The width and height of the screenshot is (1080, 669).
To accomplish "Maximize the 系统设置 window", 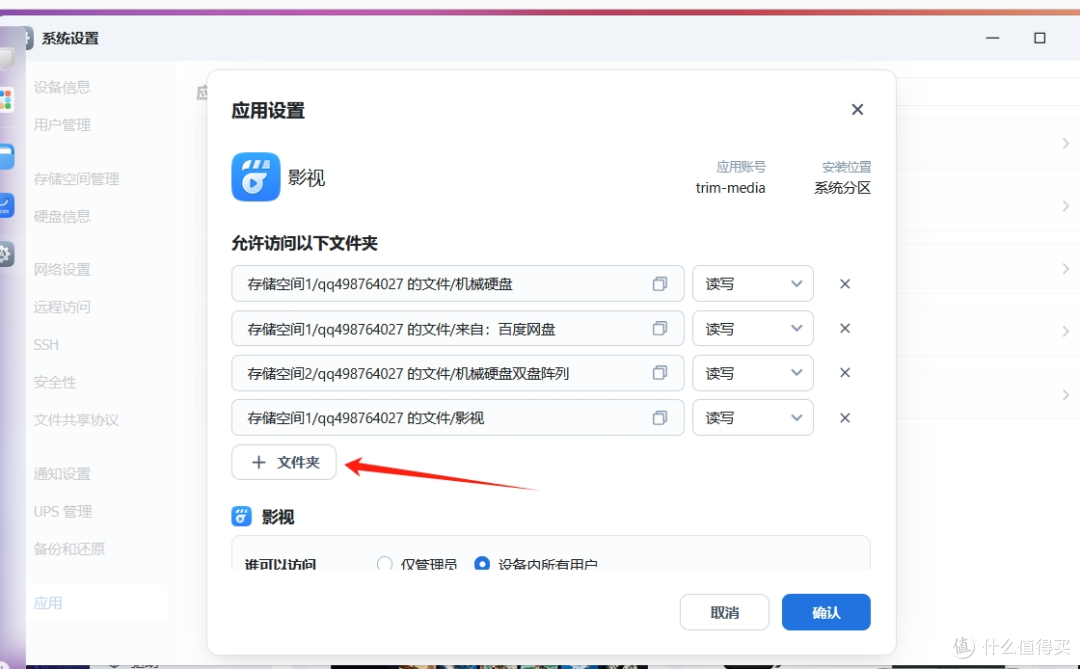I will tap(1040, 38).
